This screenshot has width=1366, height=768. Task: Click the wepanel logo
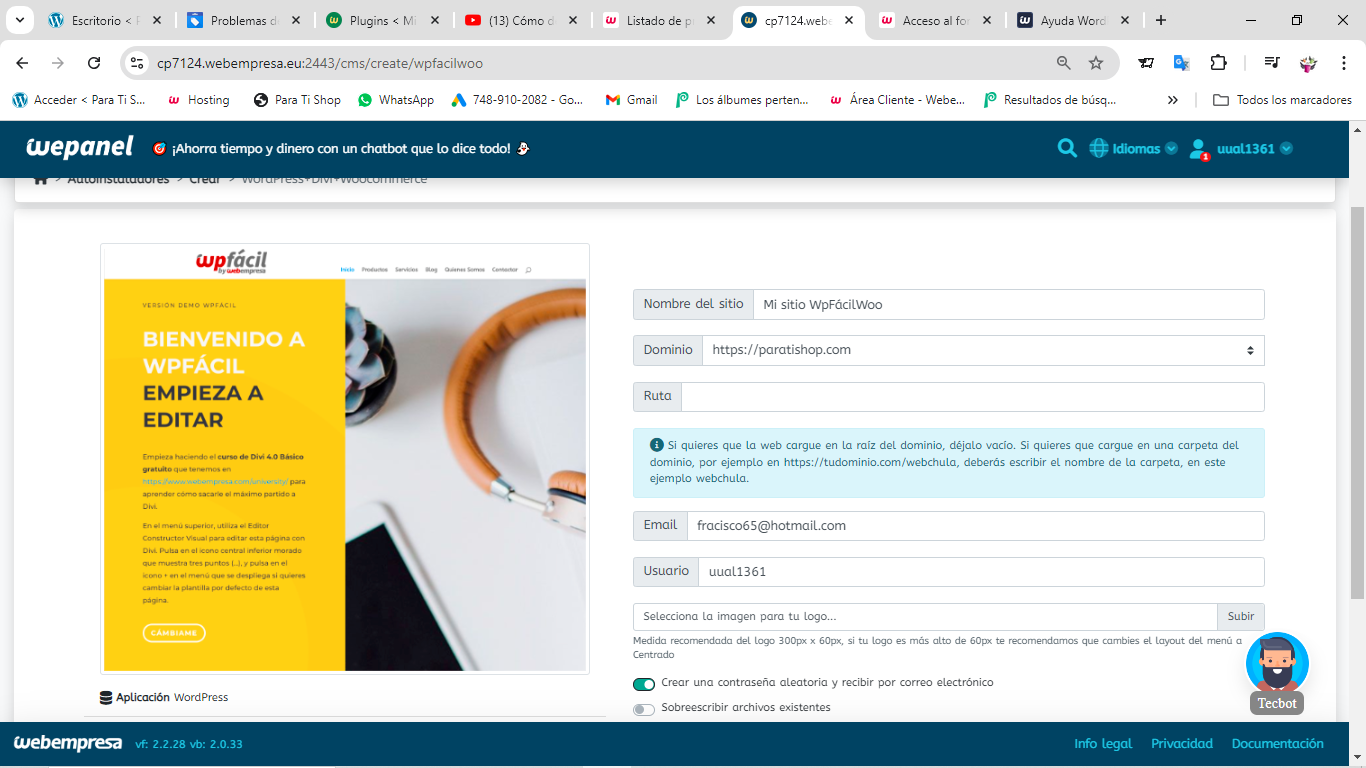point(80,148)
